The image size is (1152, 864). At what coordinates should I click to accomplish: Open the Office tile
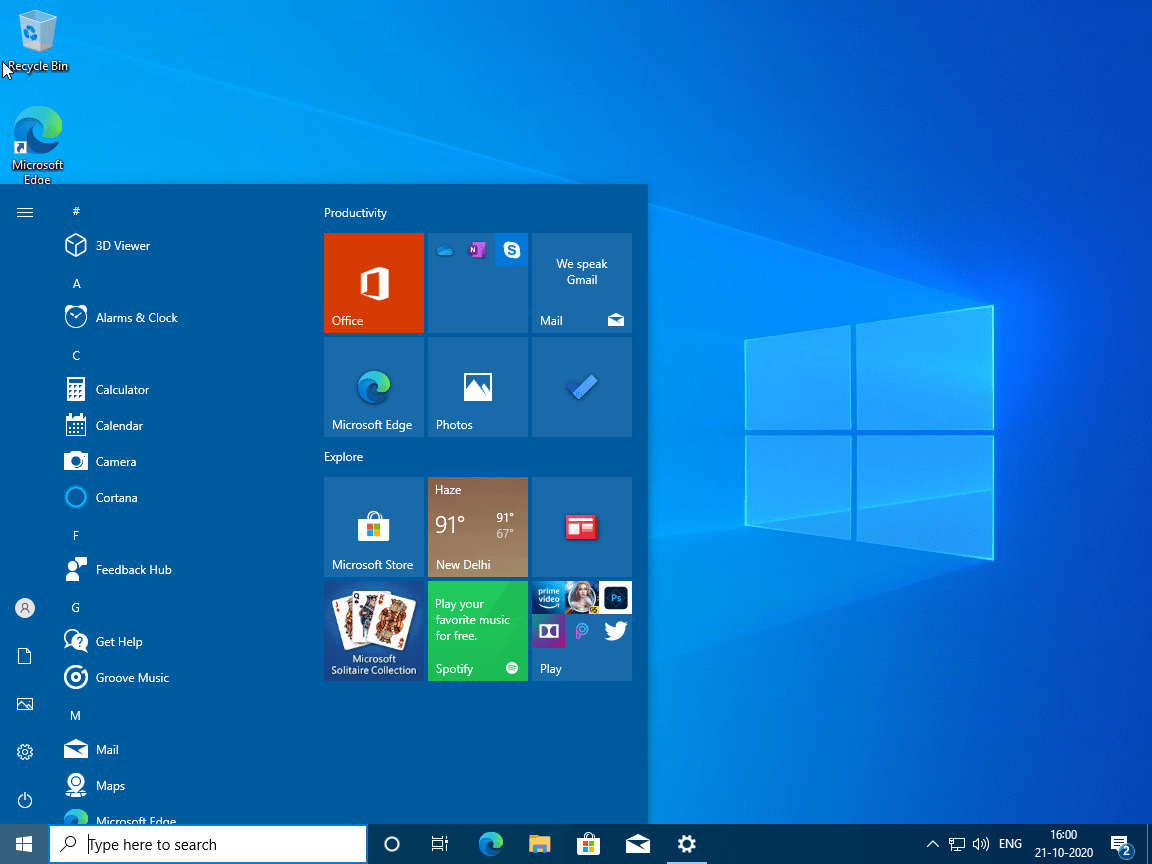[373, 283]
